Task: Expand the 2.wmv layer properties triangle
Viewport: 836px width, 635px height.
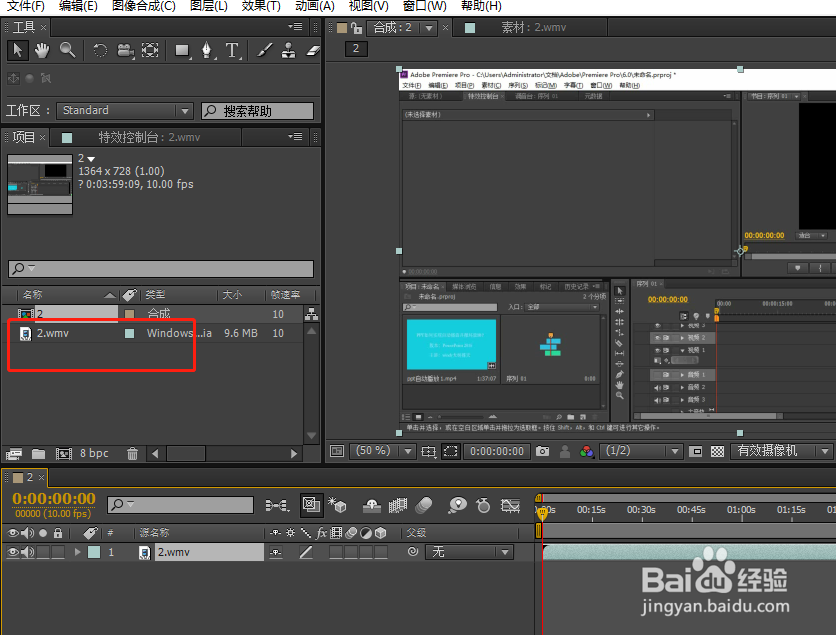Action: (78, 552)
